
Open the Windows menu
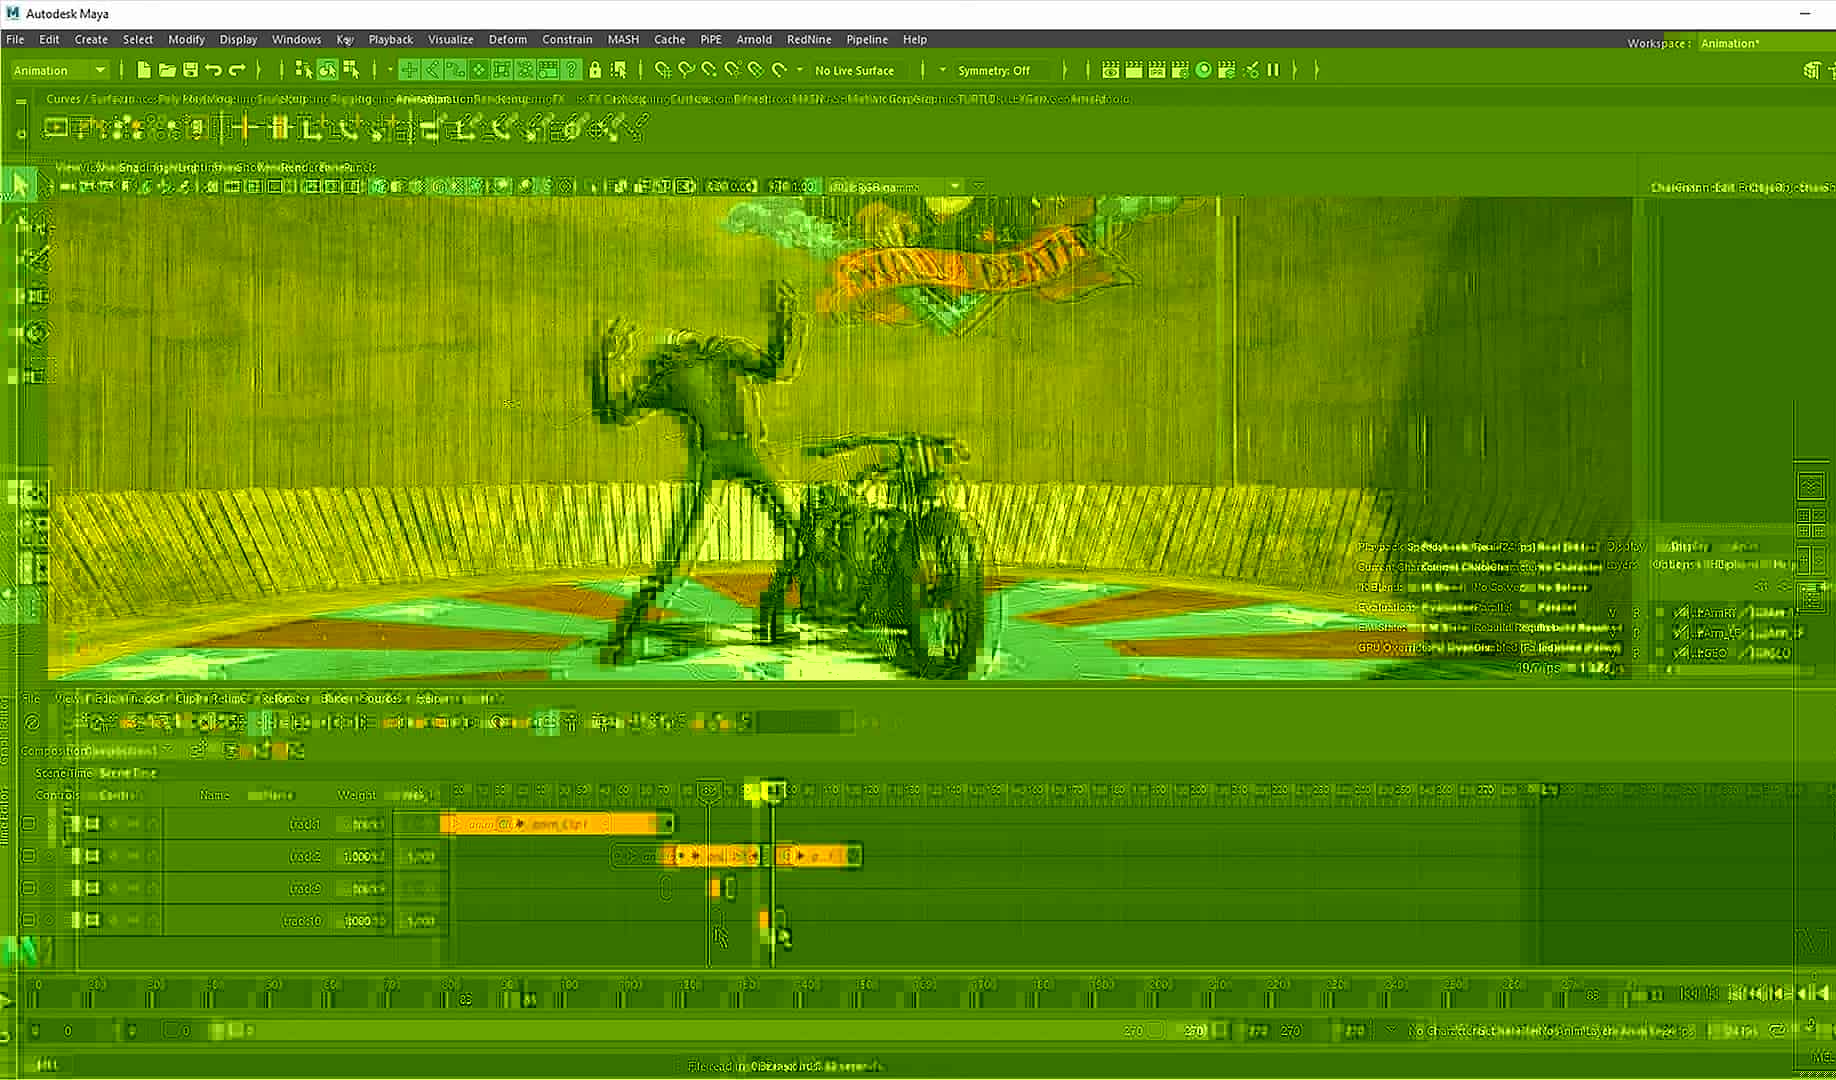click(297, 39)
